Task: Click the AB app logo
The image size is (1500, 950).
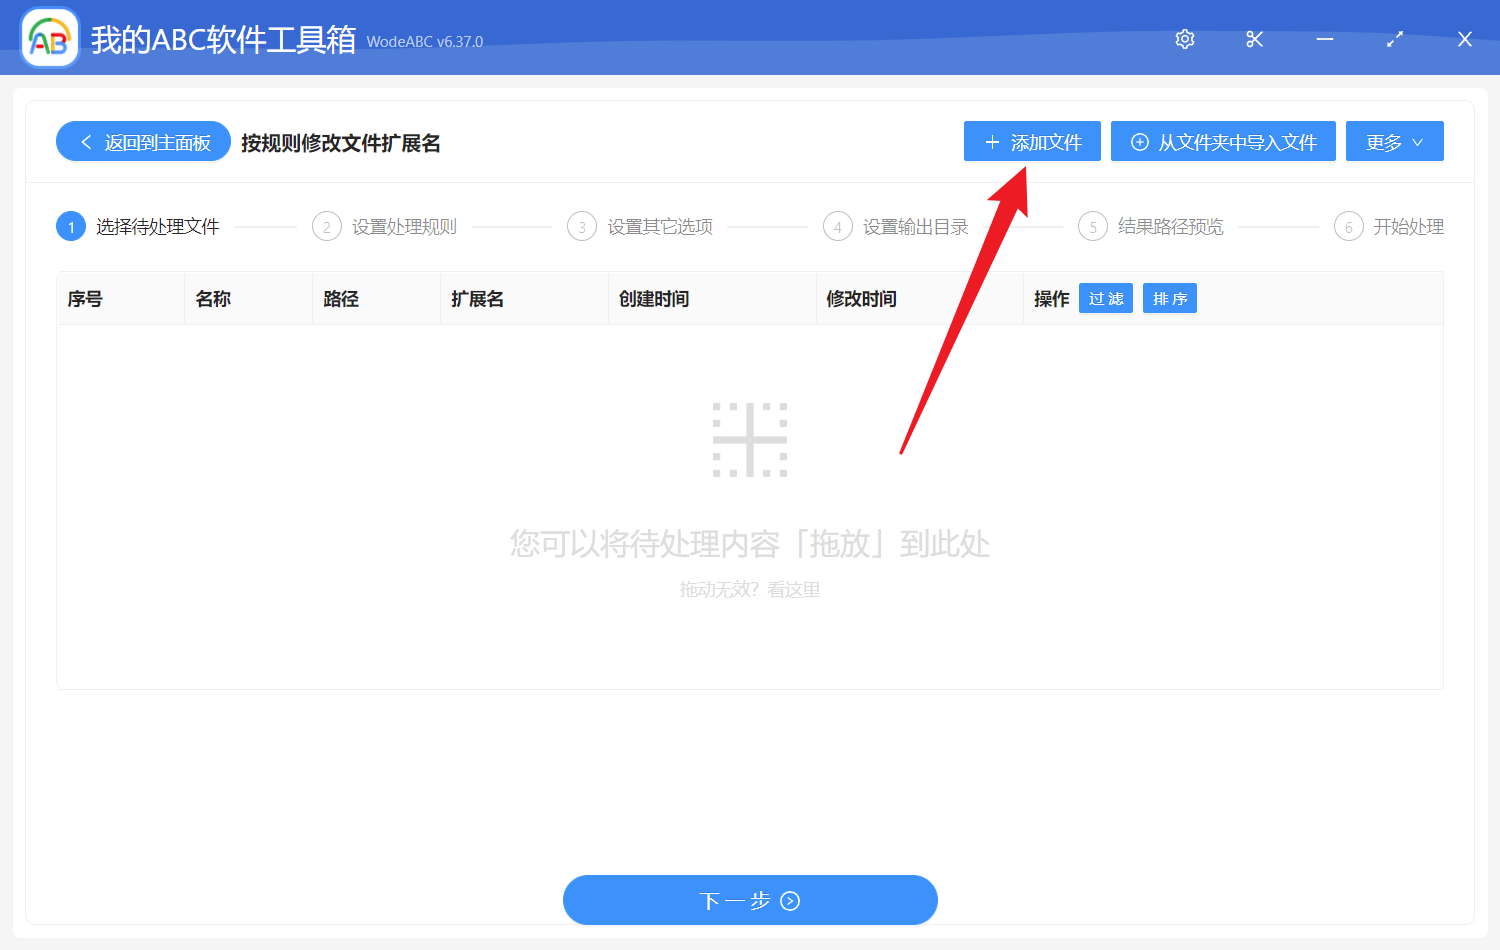Action: point(49,37)
